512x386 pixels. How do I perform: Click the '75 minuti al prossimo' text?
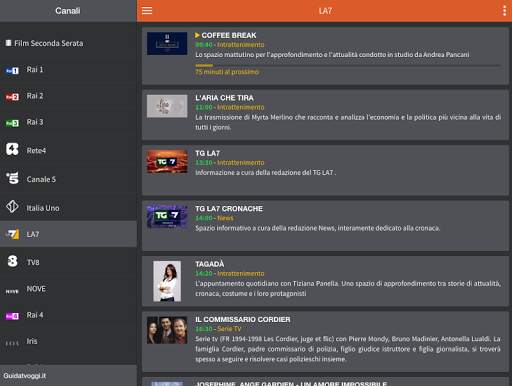coord(227,72)
